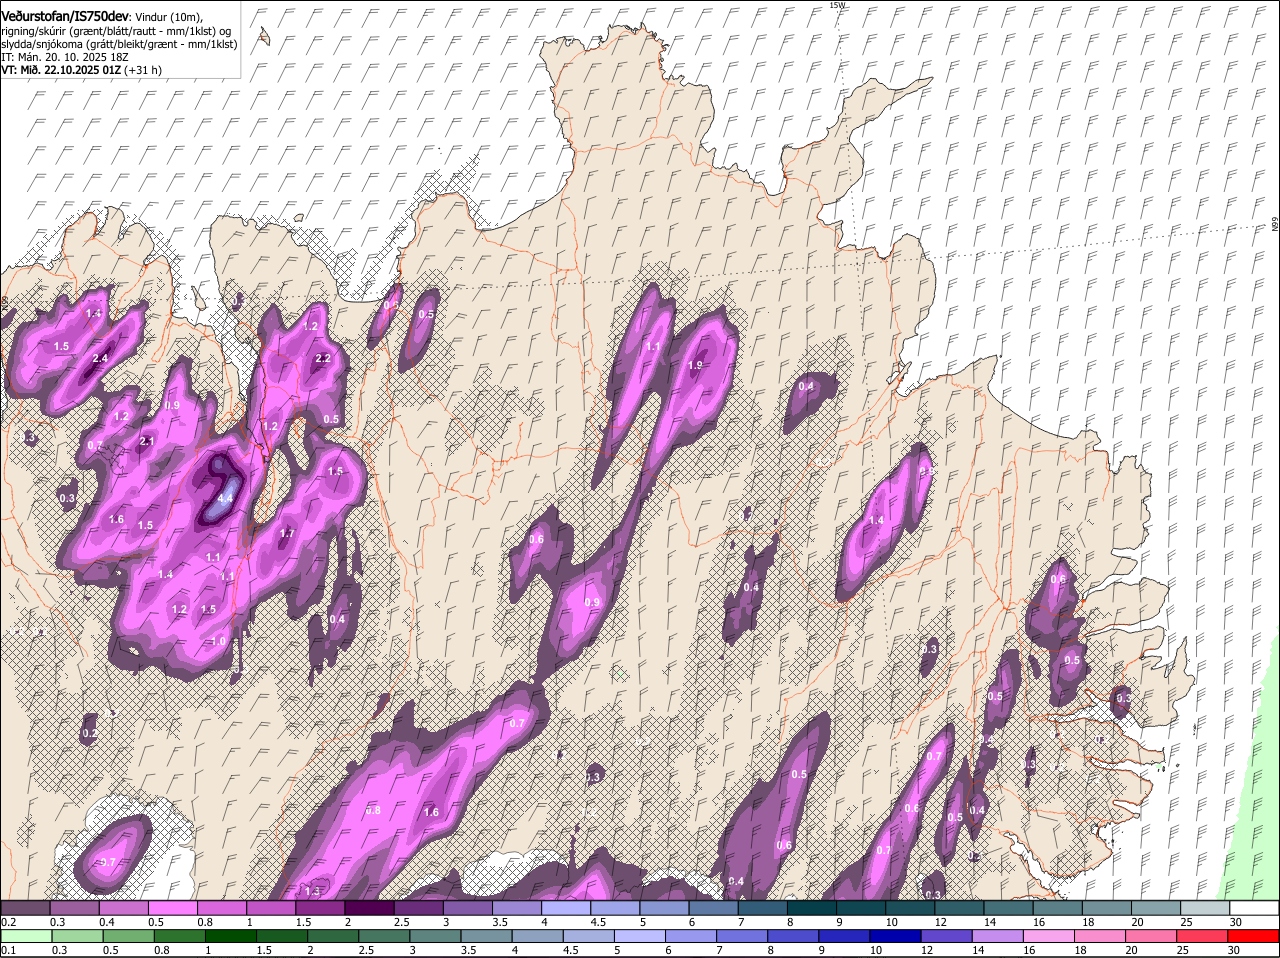Click the VT: Mið. 22.10.2025 01Z (+31 h) line
1280x958 pixels.
click(x=82, y=70)
